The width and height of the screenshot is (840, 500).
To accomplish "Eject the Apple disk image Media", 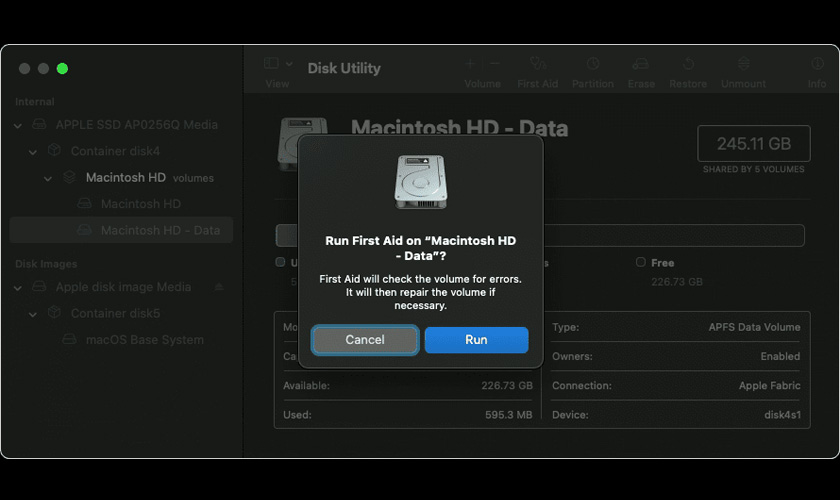I will click(x=219, y=287).
